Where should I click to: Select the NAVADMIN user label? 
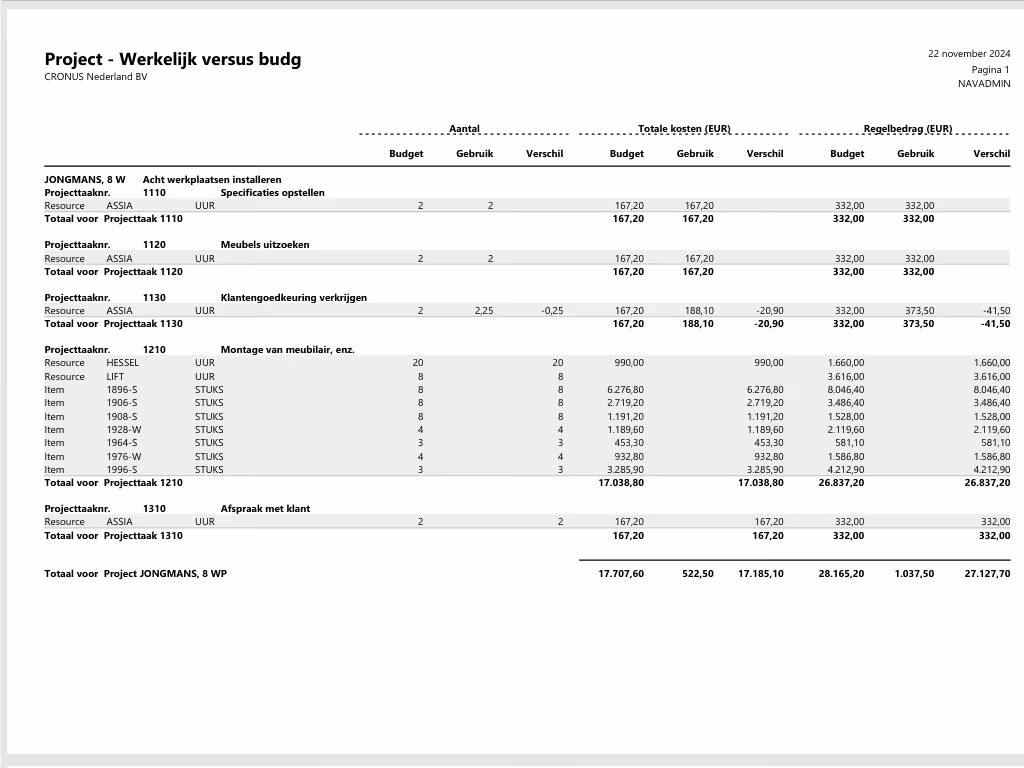tap(984, 84)
